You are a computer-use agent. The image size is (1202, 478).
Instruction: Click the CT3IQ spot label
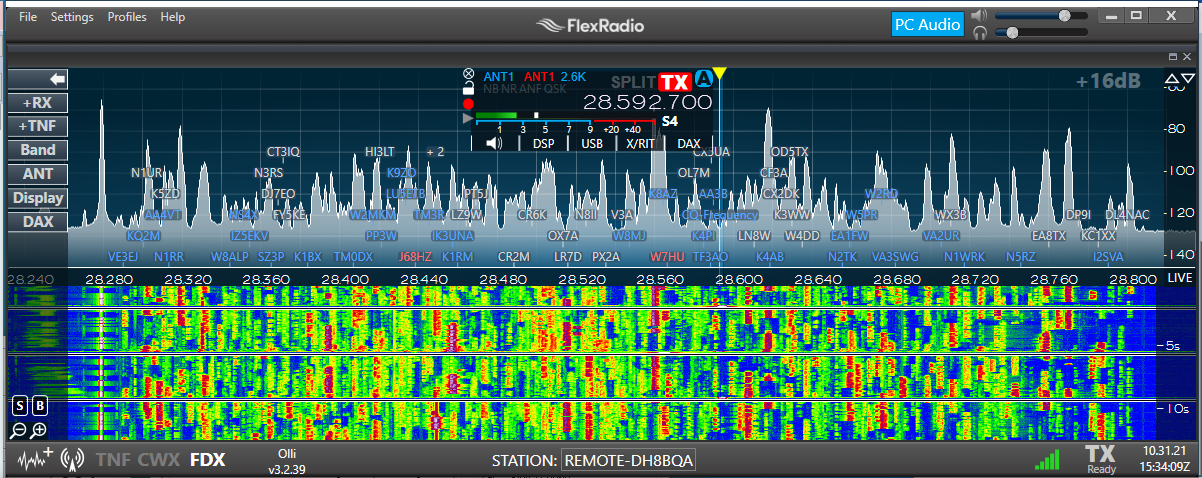coord(283,152)
